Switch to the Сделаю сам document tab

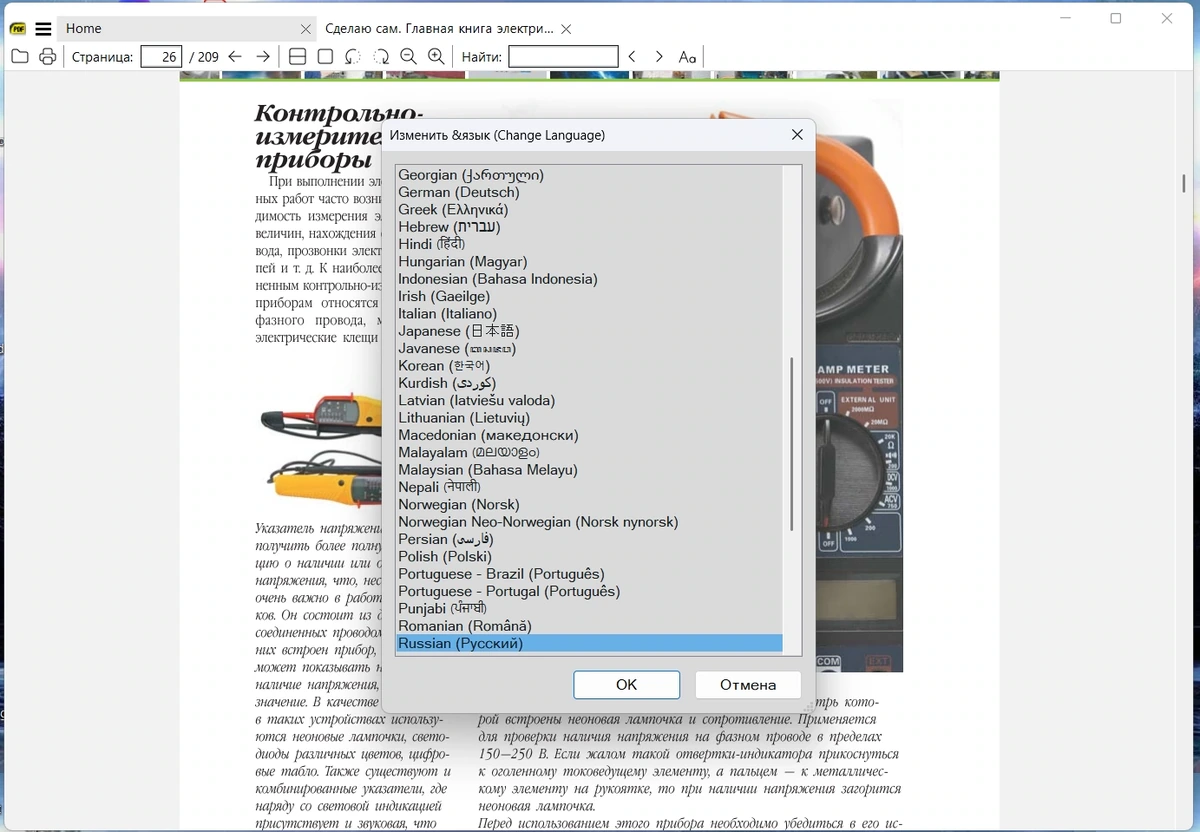tap(448, 29)
